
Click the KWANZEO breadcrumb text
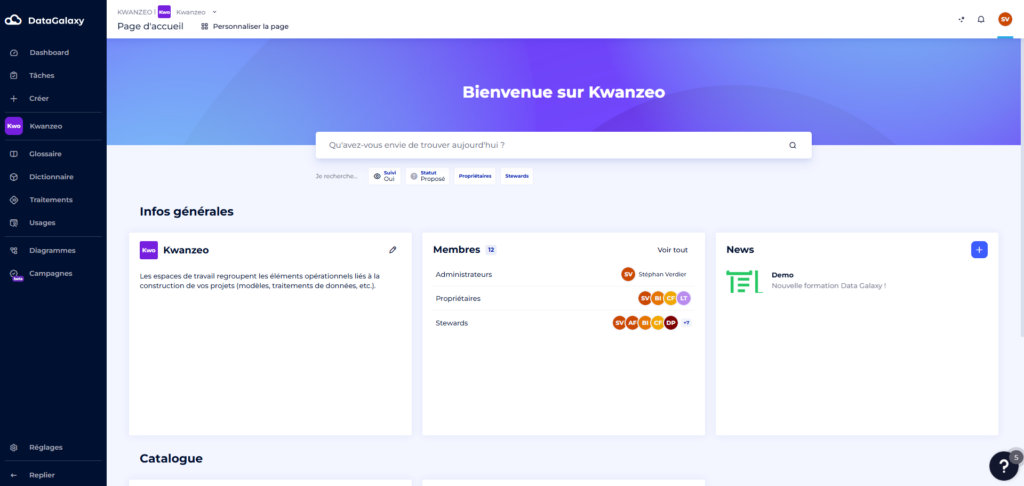pyautogui.click(x=134, y=12)
